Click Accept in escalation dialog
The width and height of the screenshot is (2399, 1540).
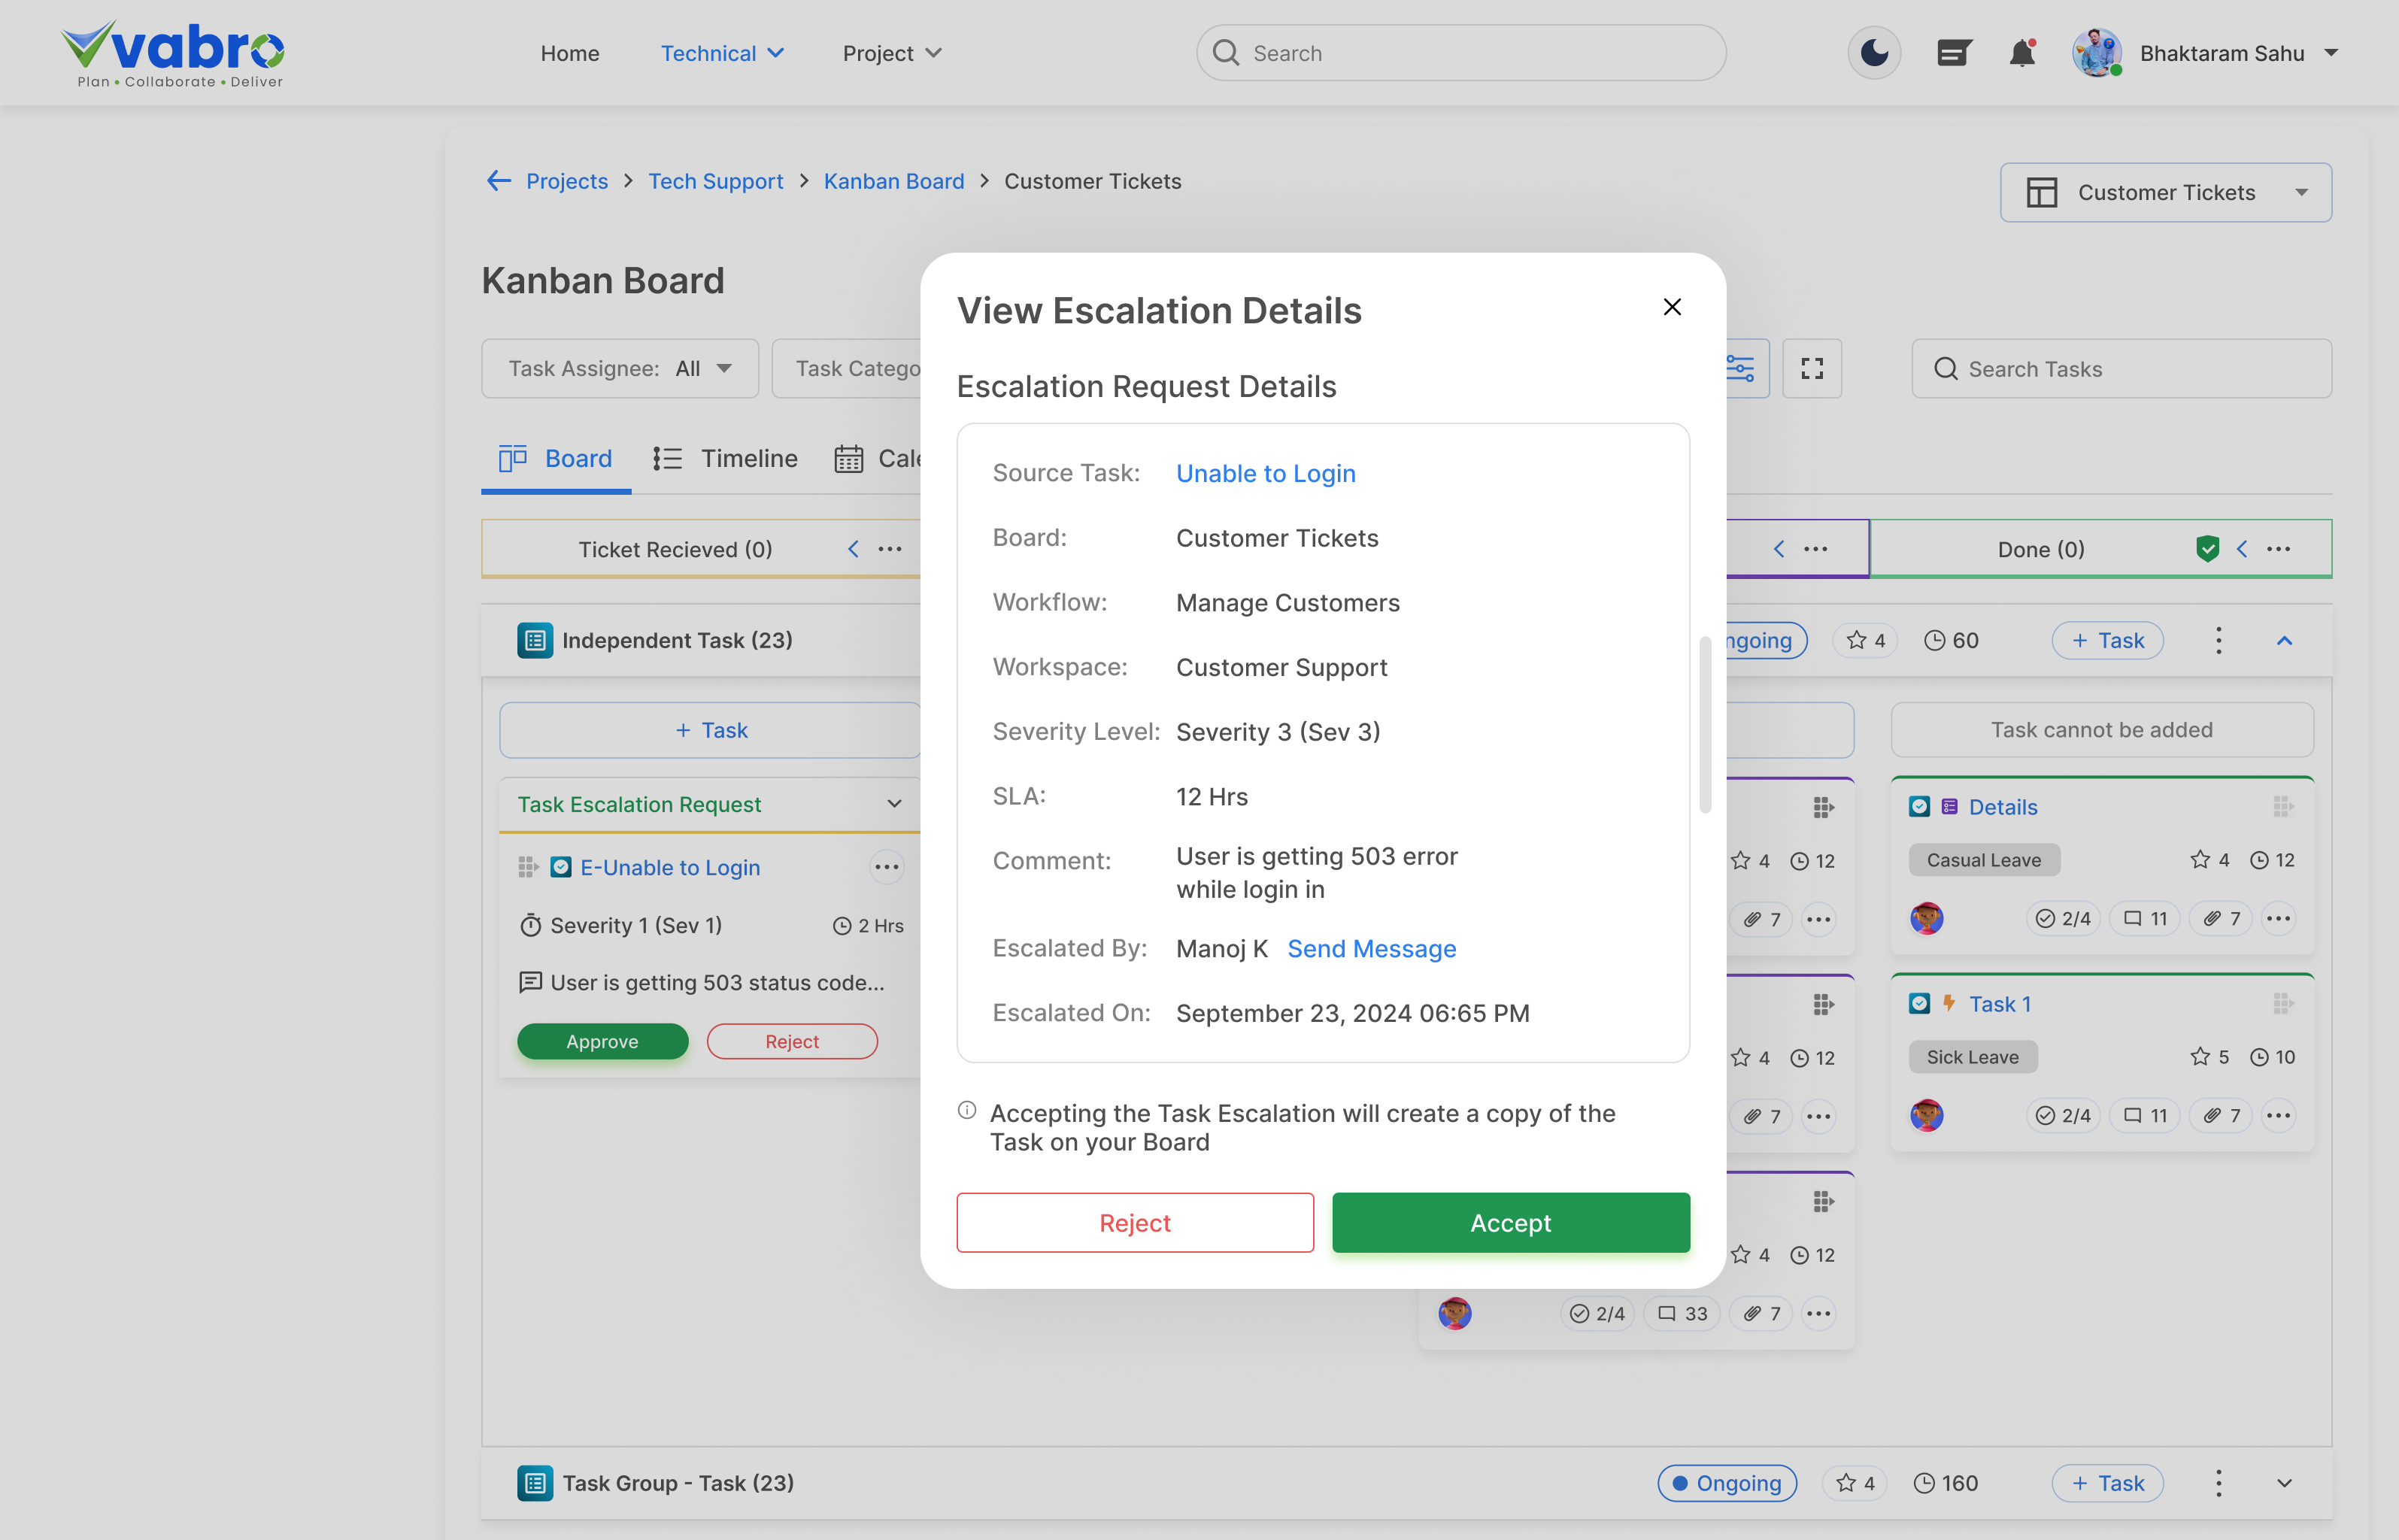(1511, 1222)
